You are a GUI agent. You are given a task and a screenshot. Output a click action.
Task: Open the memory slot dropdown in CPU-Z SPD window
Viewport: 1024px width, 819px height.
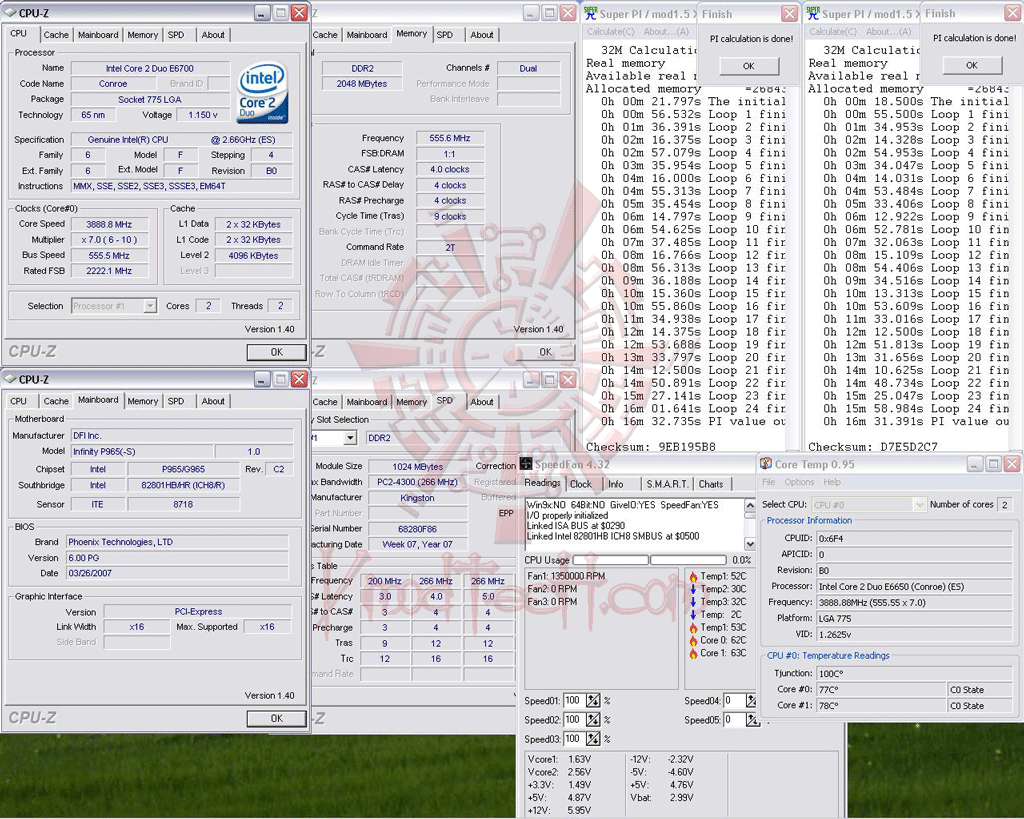point(350,438)
